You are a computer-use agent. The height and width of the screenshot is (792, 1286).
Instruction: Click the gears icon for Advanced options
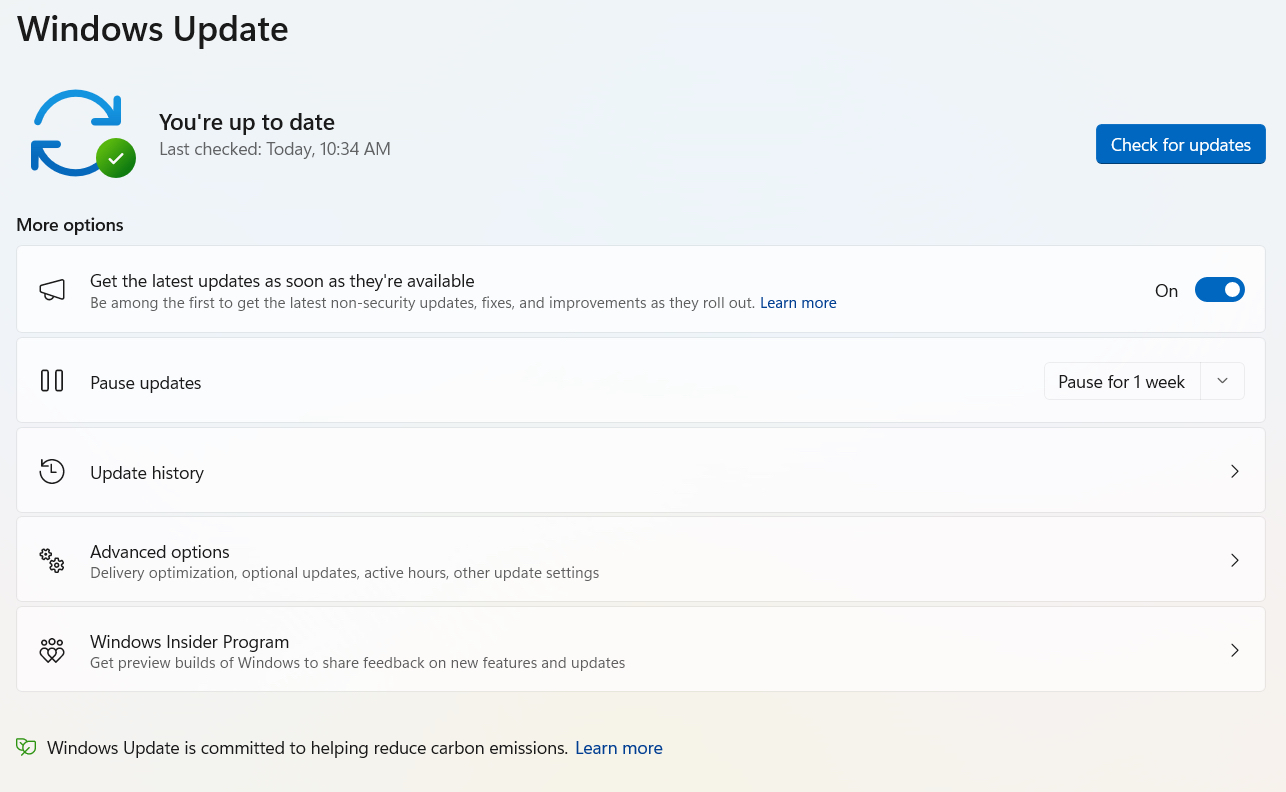coord(52,560)
